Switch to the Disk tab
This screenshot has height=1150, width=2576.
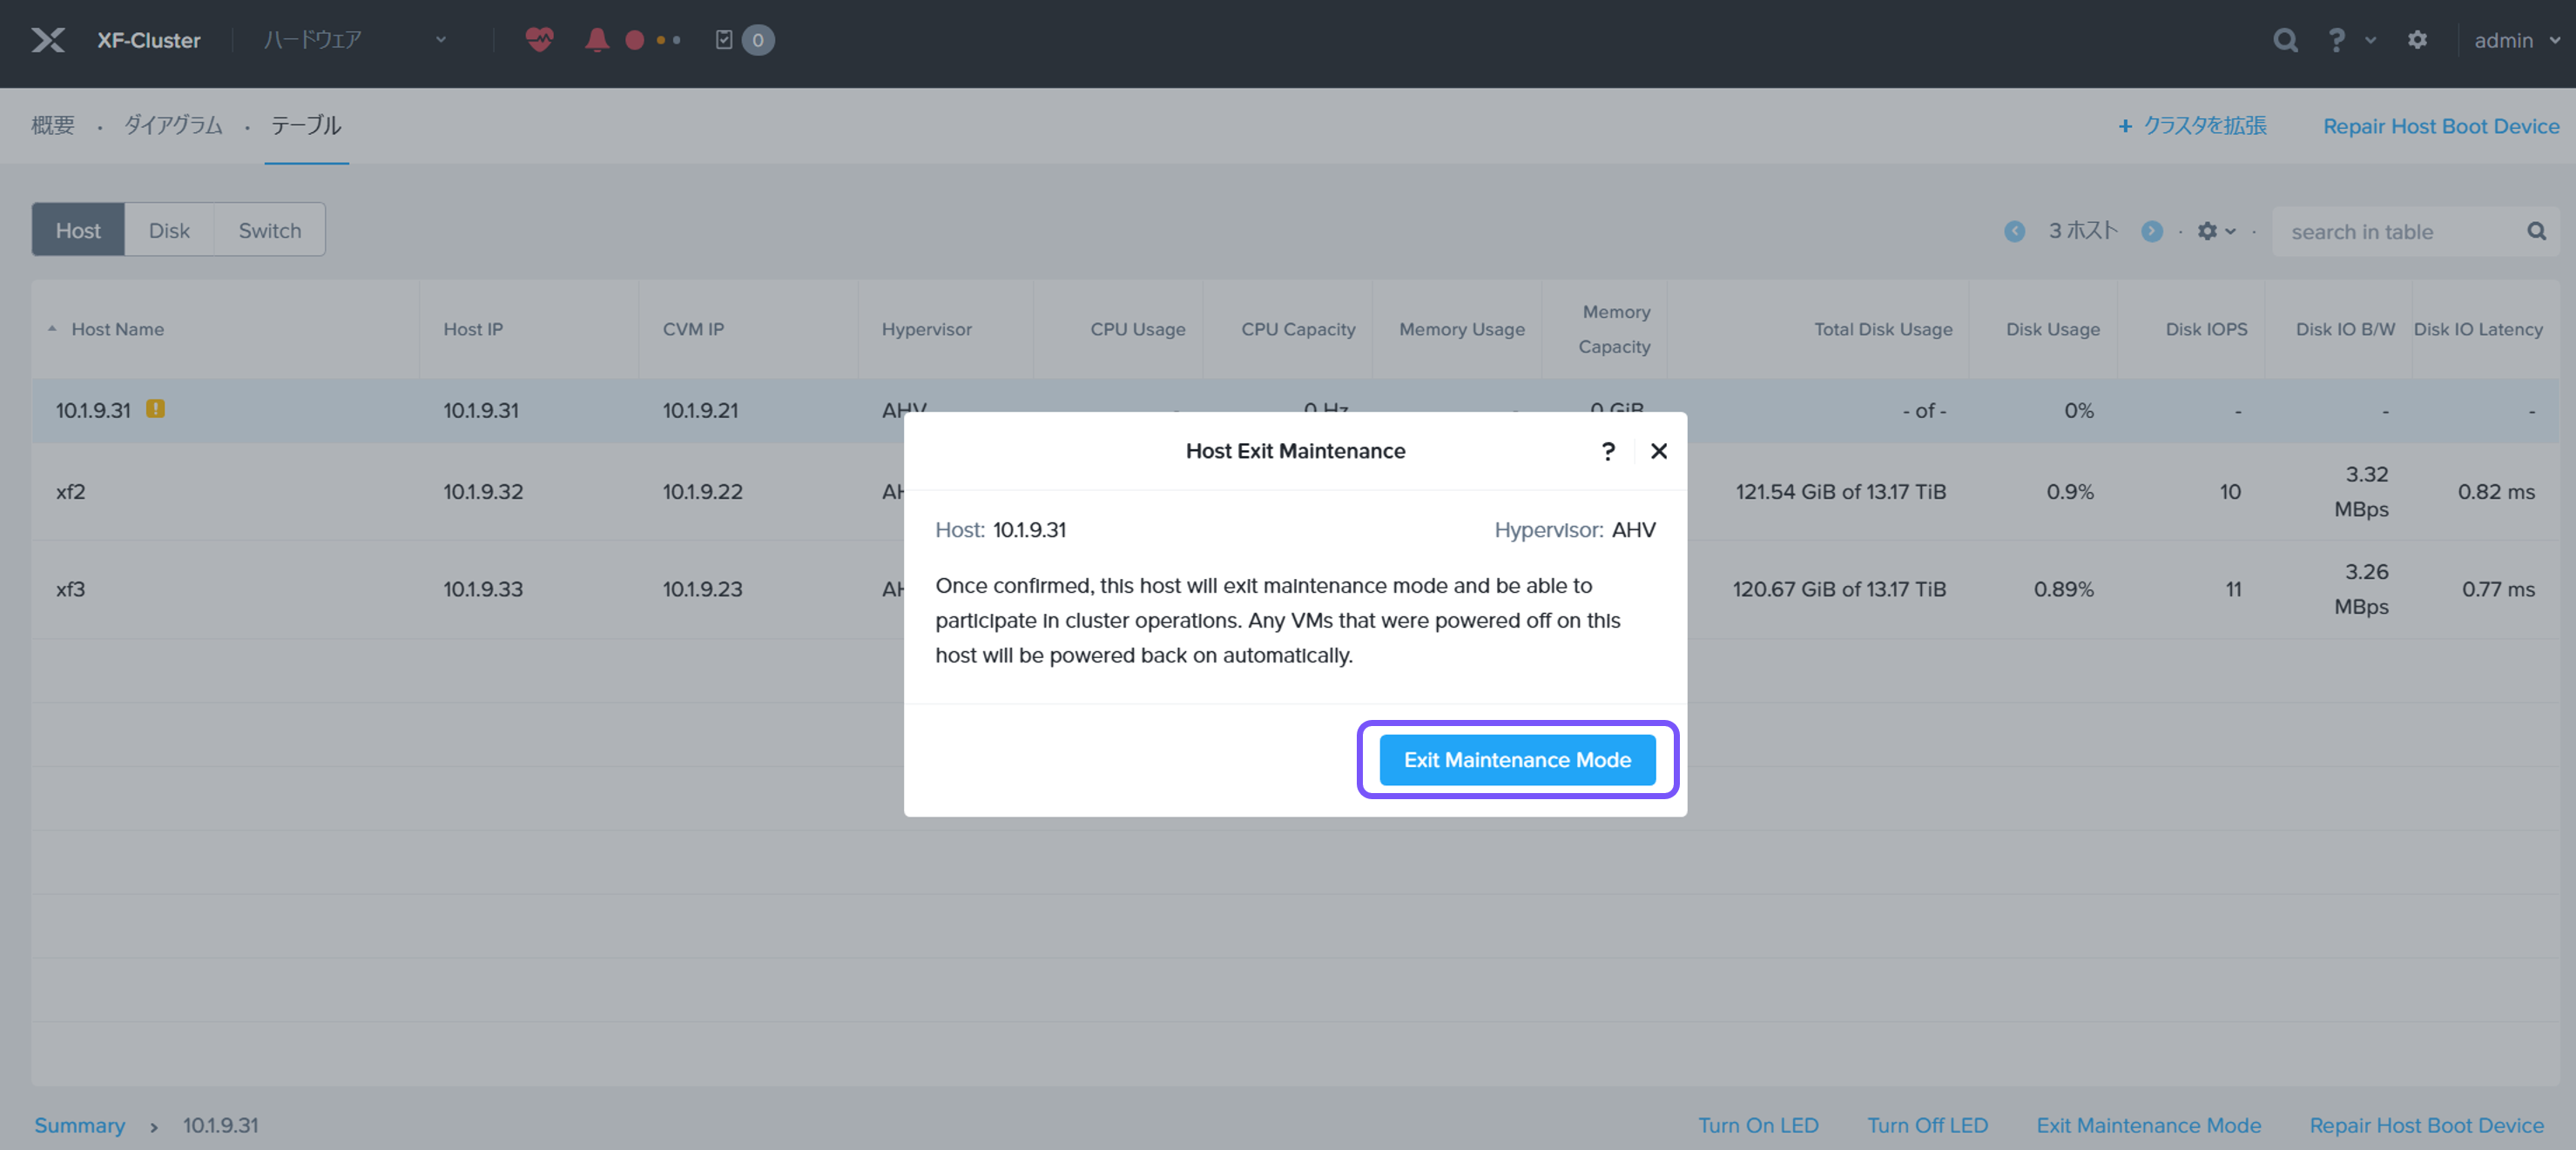coord(169,230)
